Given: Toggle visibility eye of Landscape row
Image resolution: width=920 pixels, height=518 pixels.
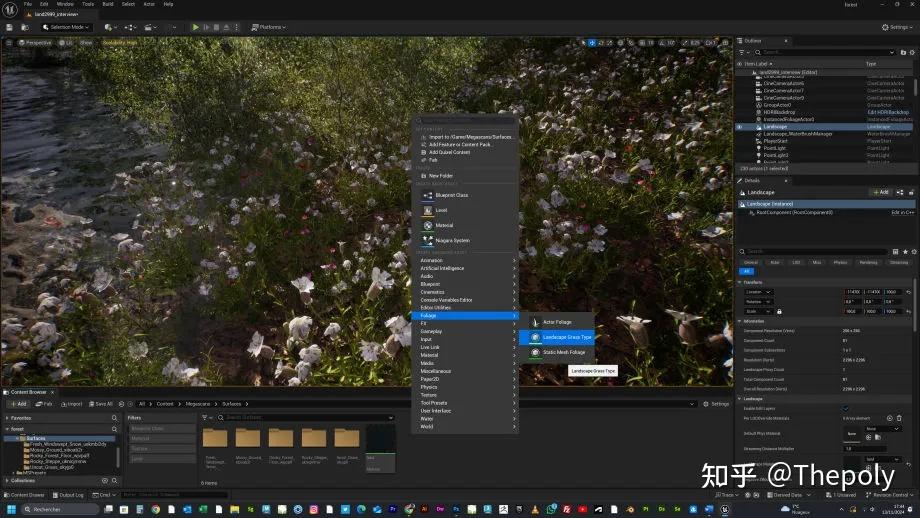Looking at the screenshot, I should pos(740,127).
